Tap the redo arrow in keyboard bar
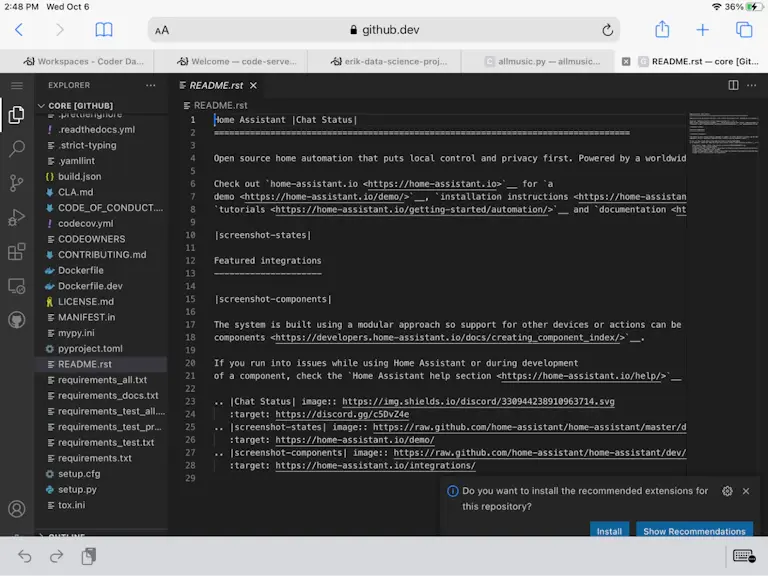Viewport: 768px width, 576px height. 57,556
